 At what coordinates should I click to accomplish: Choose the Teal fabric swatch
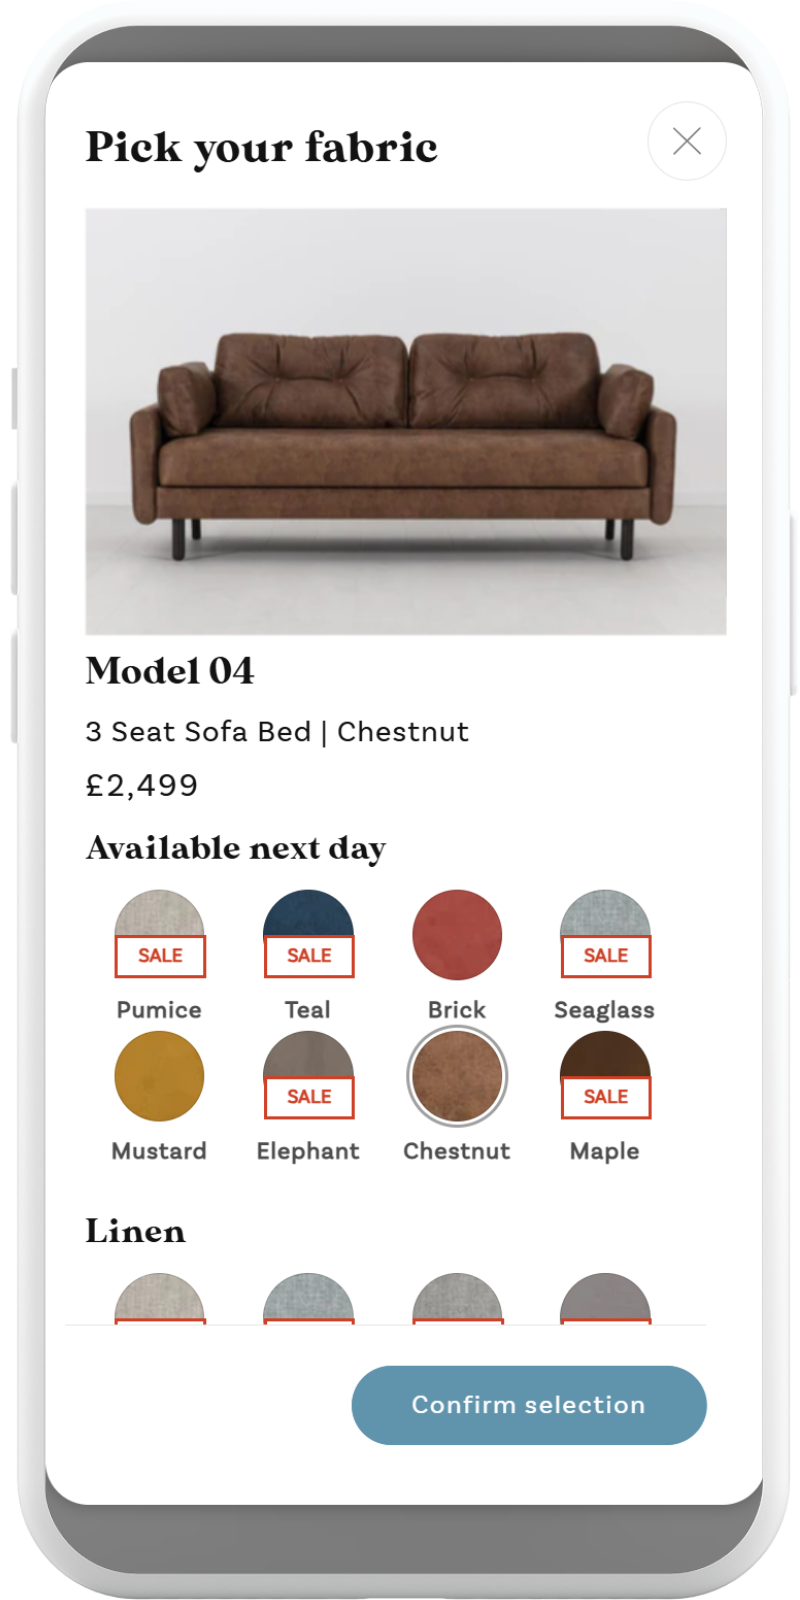308,934
